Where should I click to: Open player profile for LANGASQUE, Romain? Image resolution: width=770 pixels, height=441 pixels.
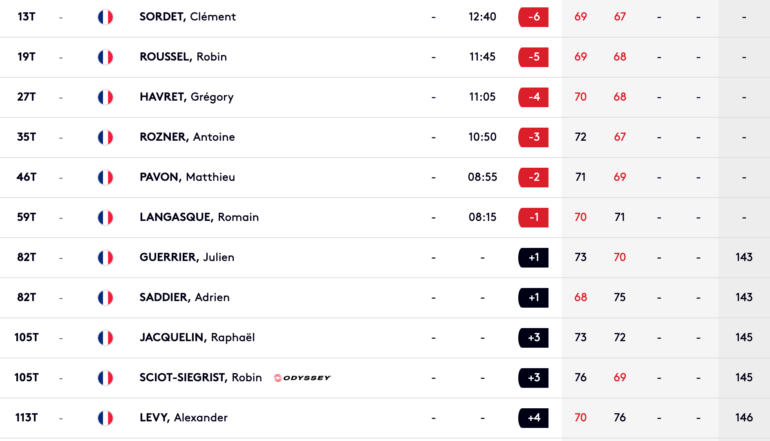[199, 217]
